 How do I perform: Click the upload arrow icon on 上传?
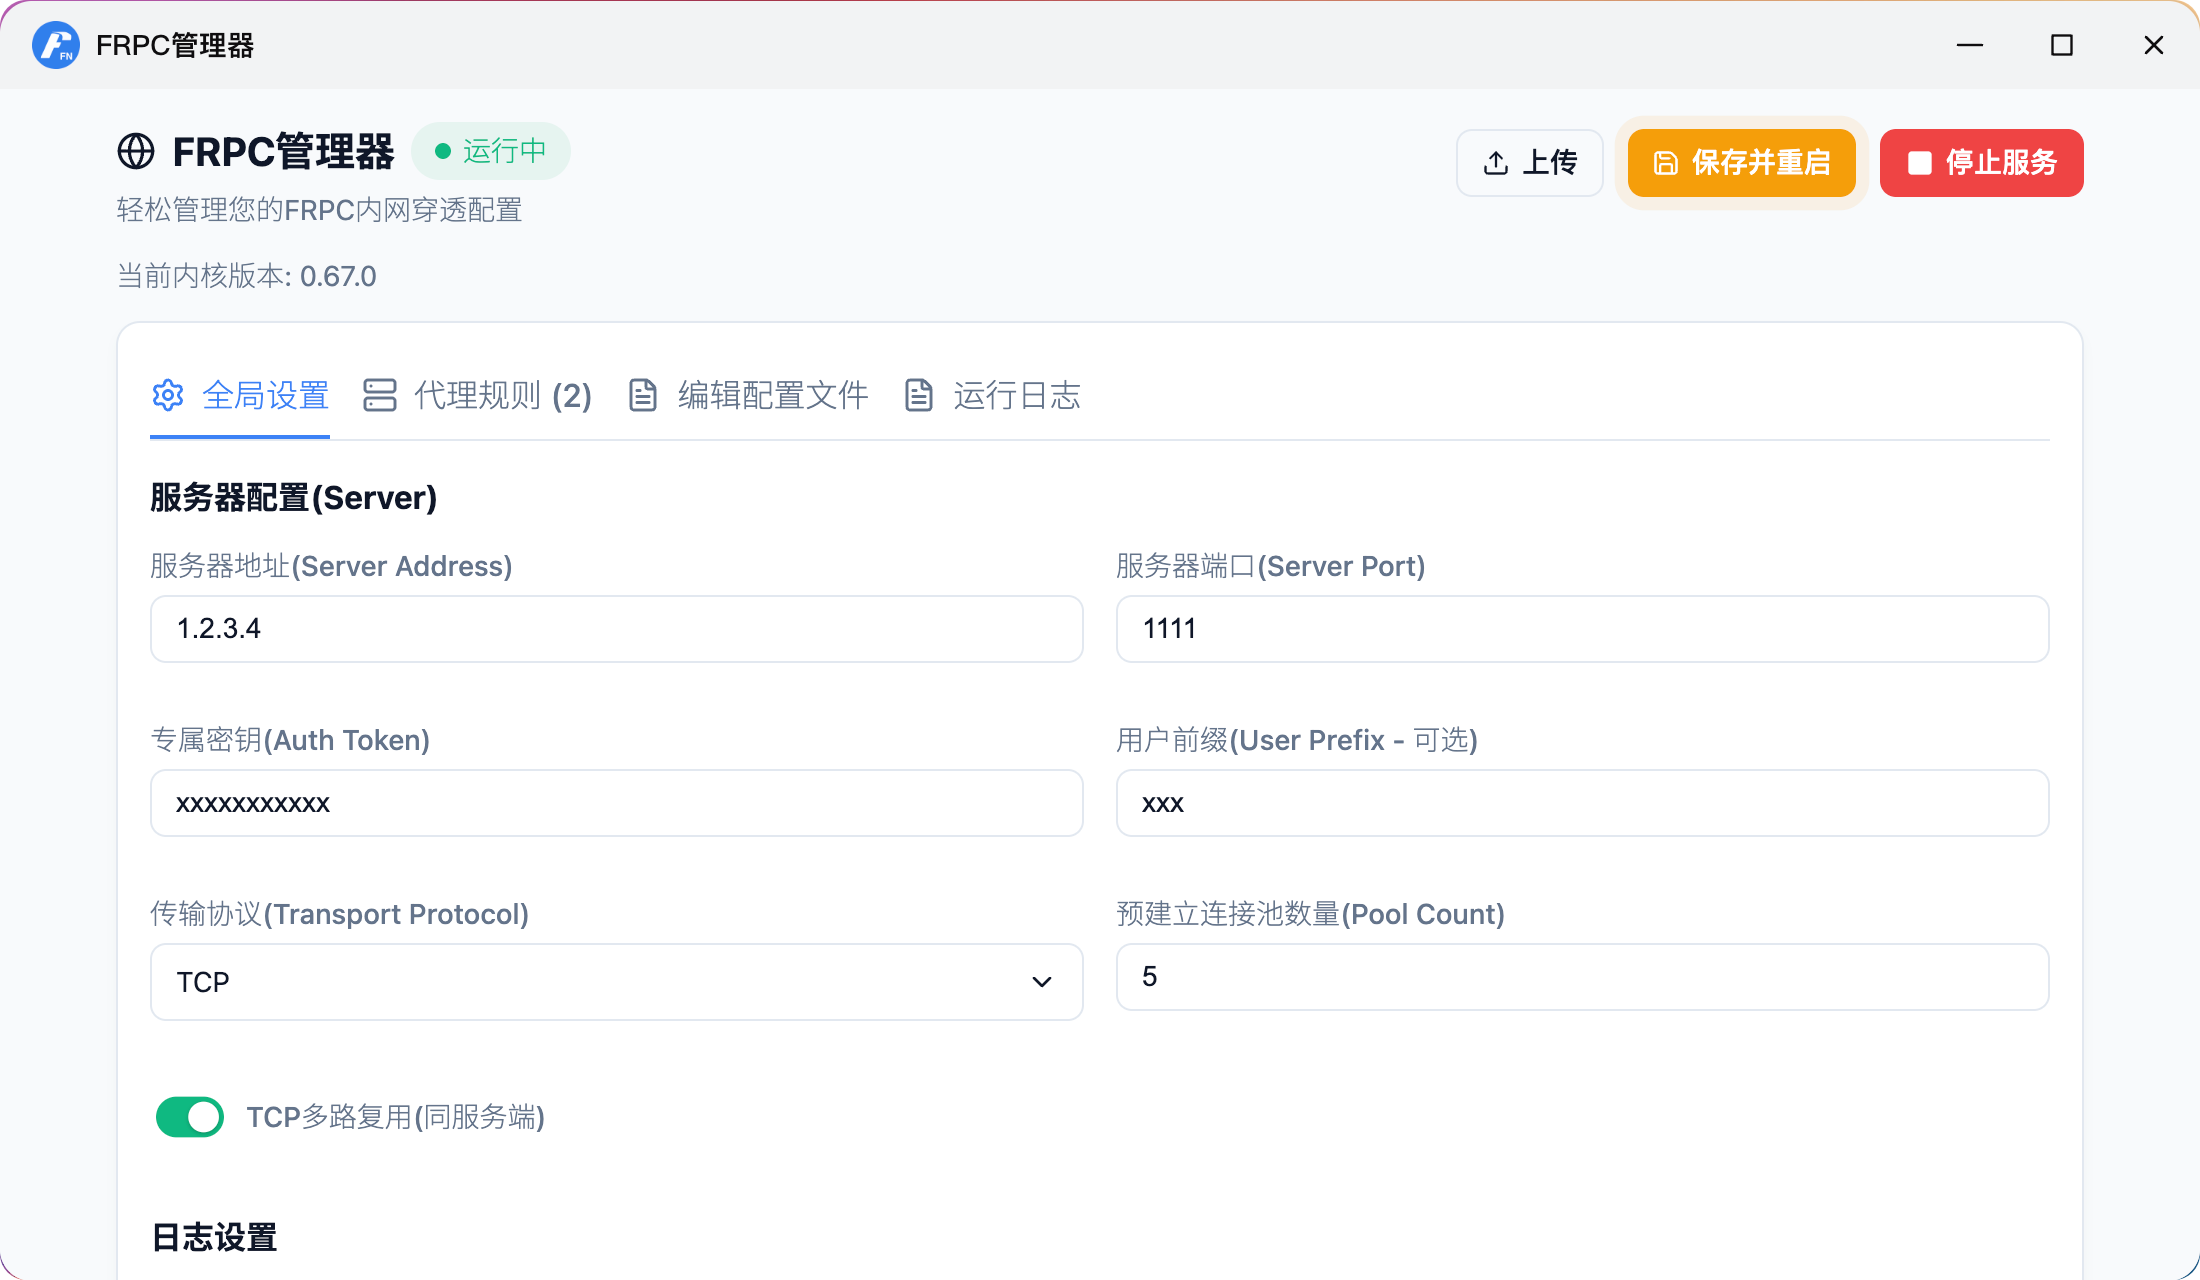pos(1496,163)
